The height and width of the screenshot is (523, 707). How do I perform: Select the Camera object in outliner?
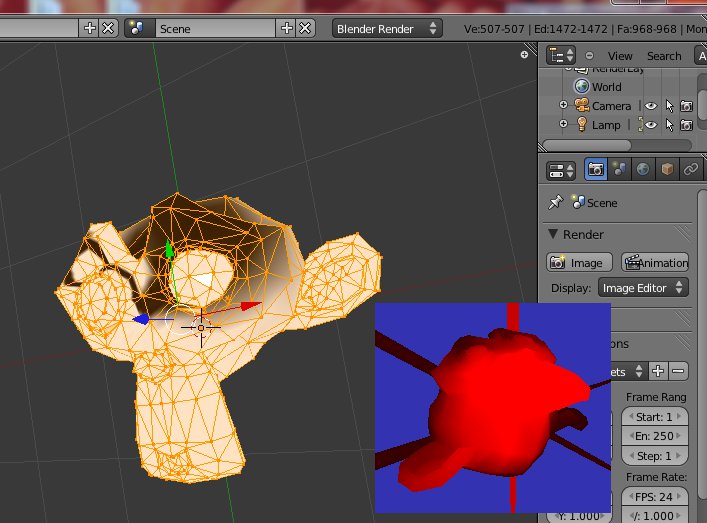(611, 106)
